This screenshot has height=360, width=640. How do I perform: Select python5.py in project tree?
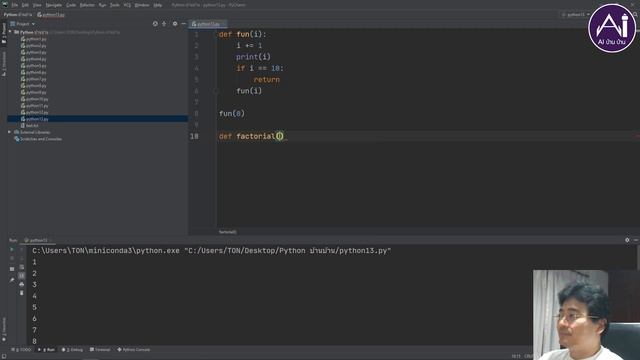[34, 66]
